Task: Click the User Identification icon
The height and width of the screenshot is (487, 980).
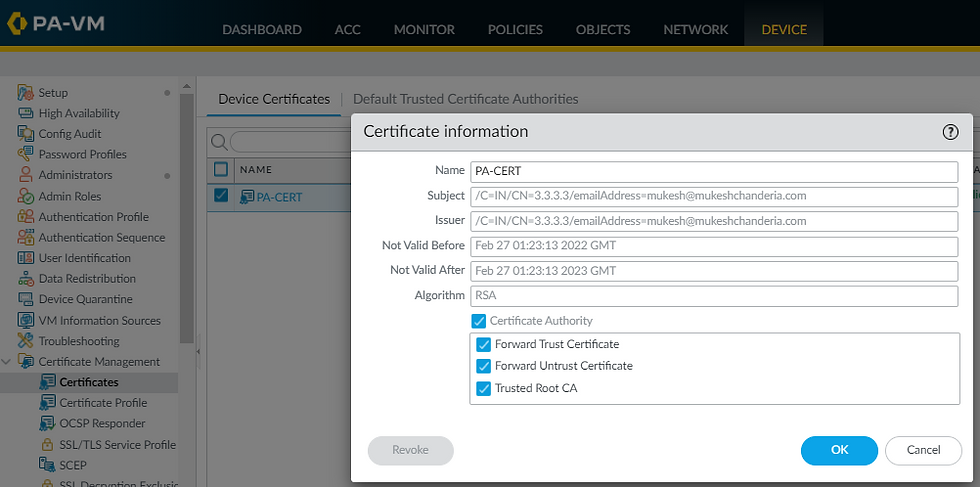Action: point(26,258)
